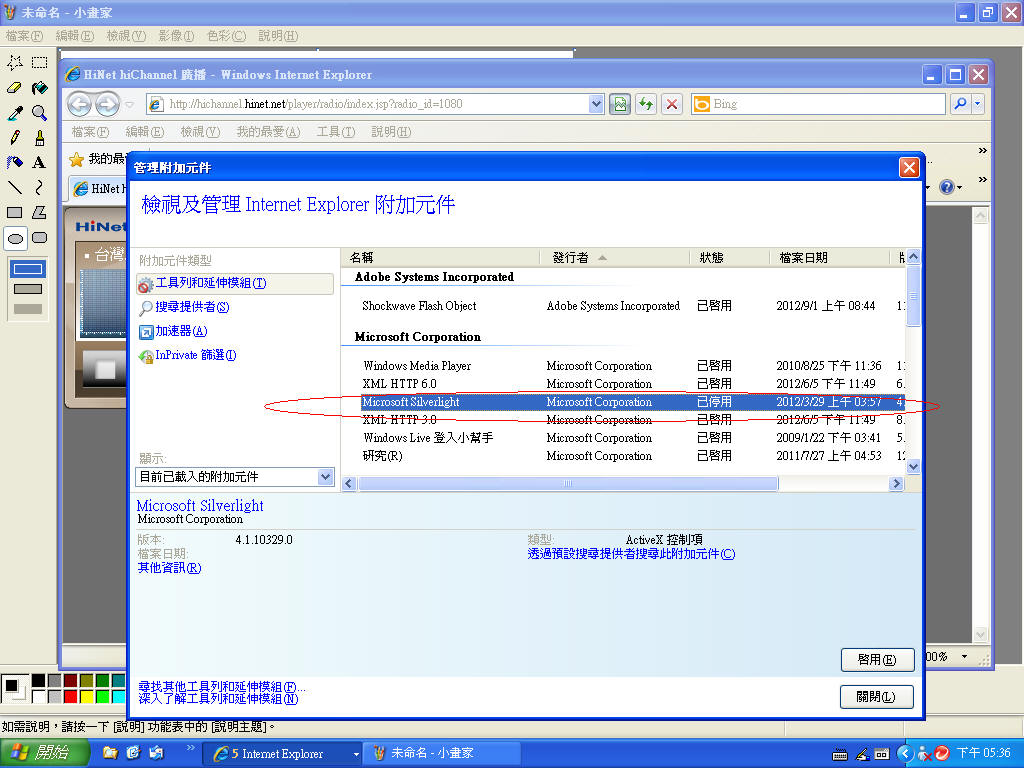Viewport: 1024px width, 768px height.
Task: Select the Airbrush spray tool
Action: point(14,163)
